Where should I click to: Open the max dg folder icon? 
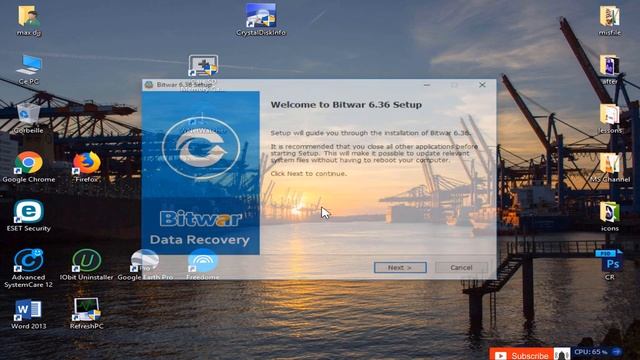tap(29, 20)
